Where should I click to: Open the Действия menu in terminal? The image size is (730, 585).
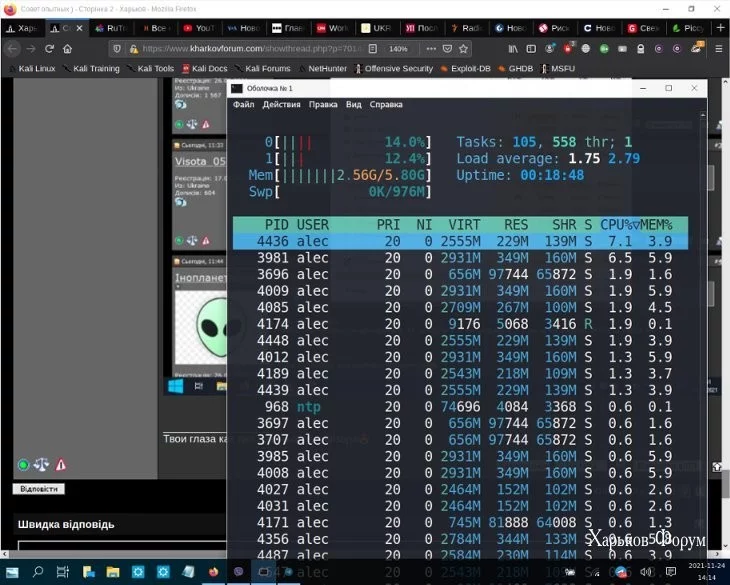tap(281, 104)
